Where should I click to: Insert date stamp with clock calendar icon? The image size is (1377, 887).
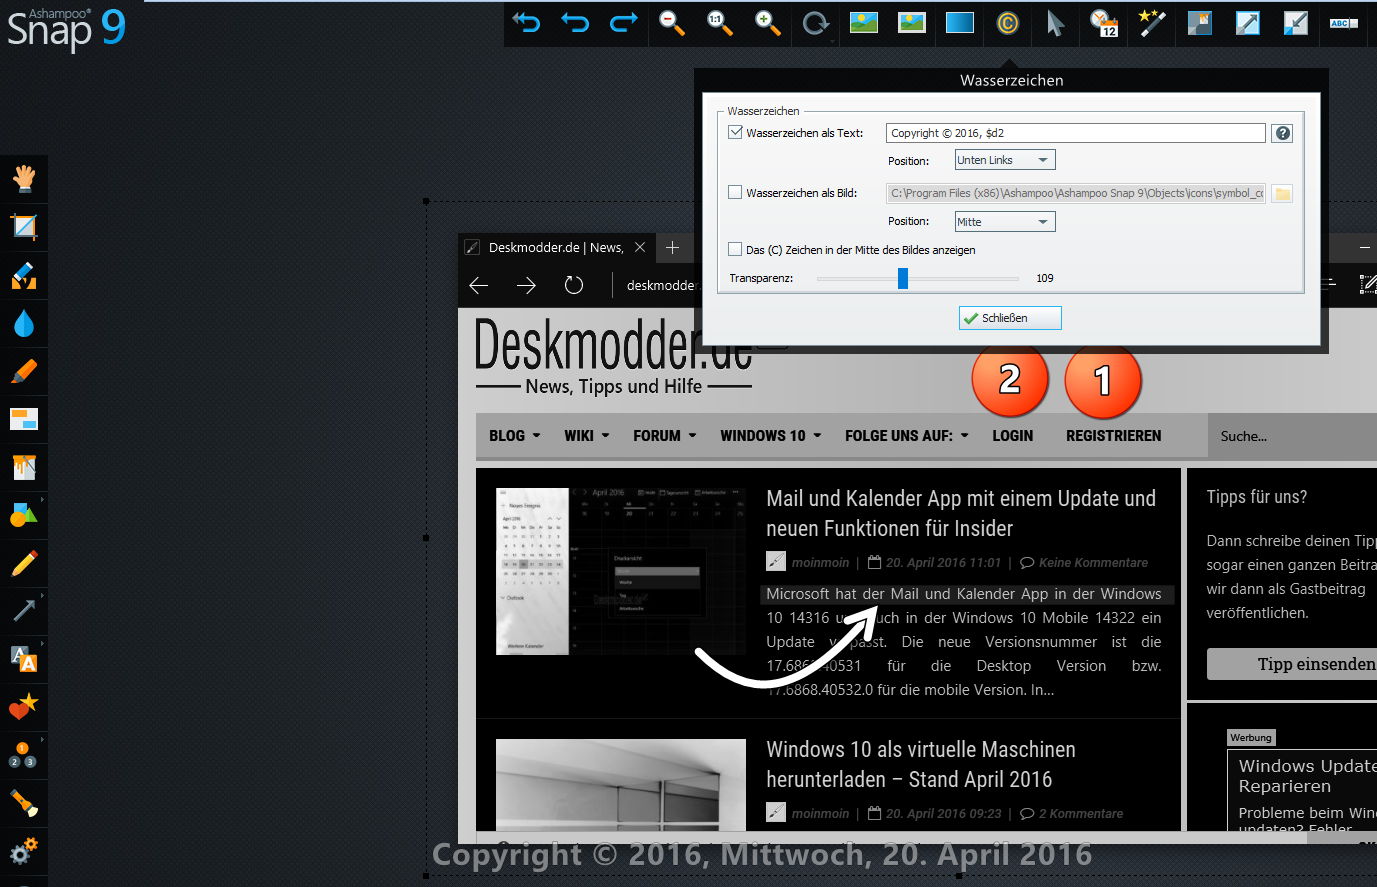pos(1104,22)
